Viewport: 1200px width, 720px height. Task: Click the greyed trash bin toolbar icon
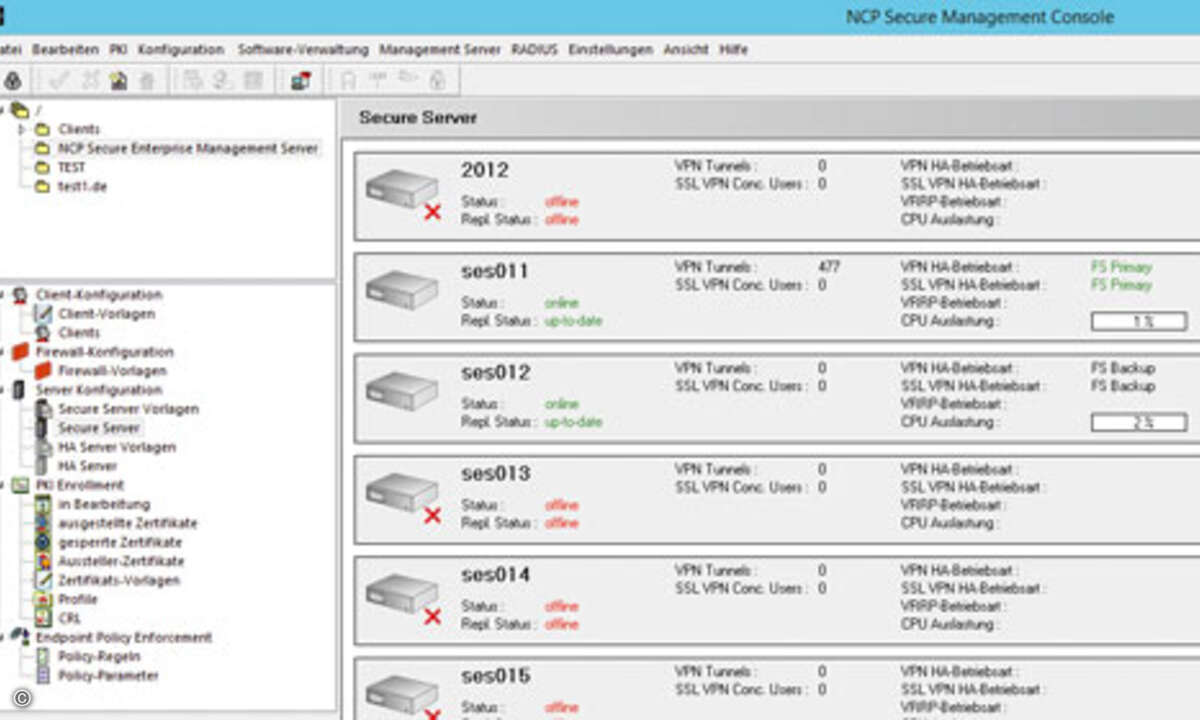pyautogui.click(x=147, y=81)
